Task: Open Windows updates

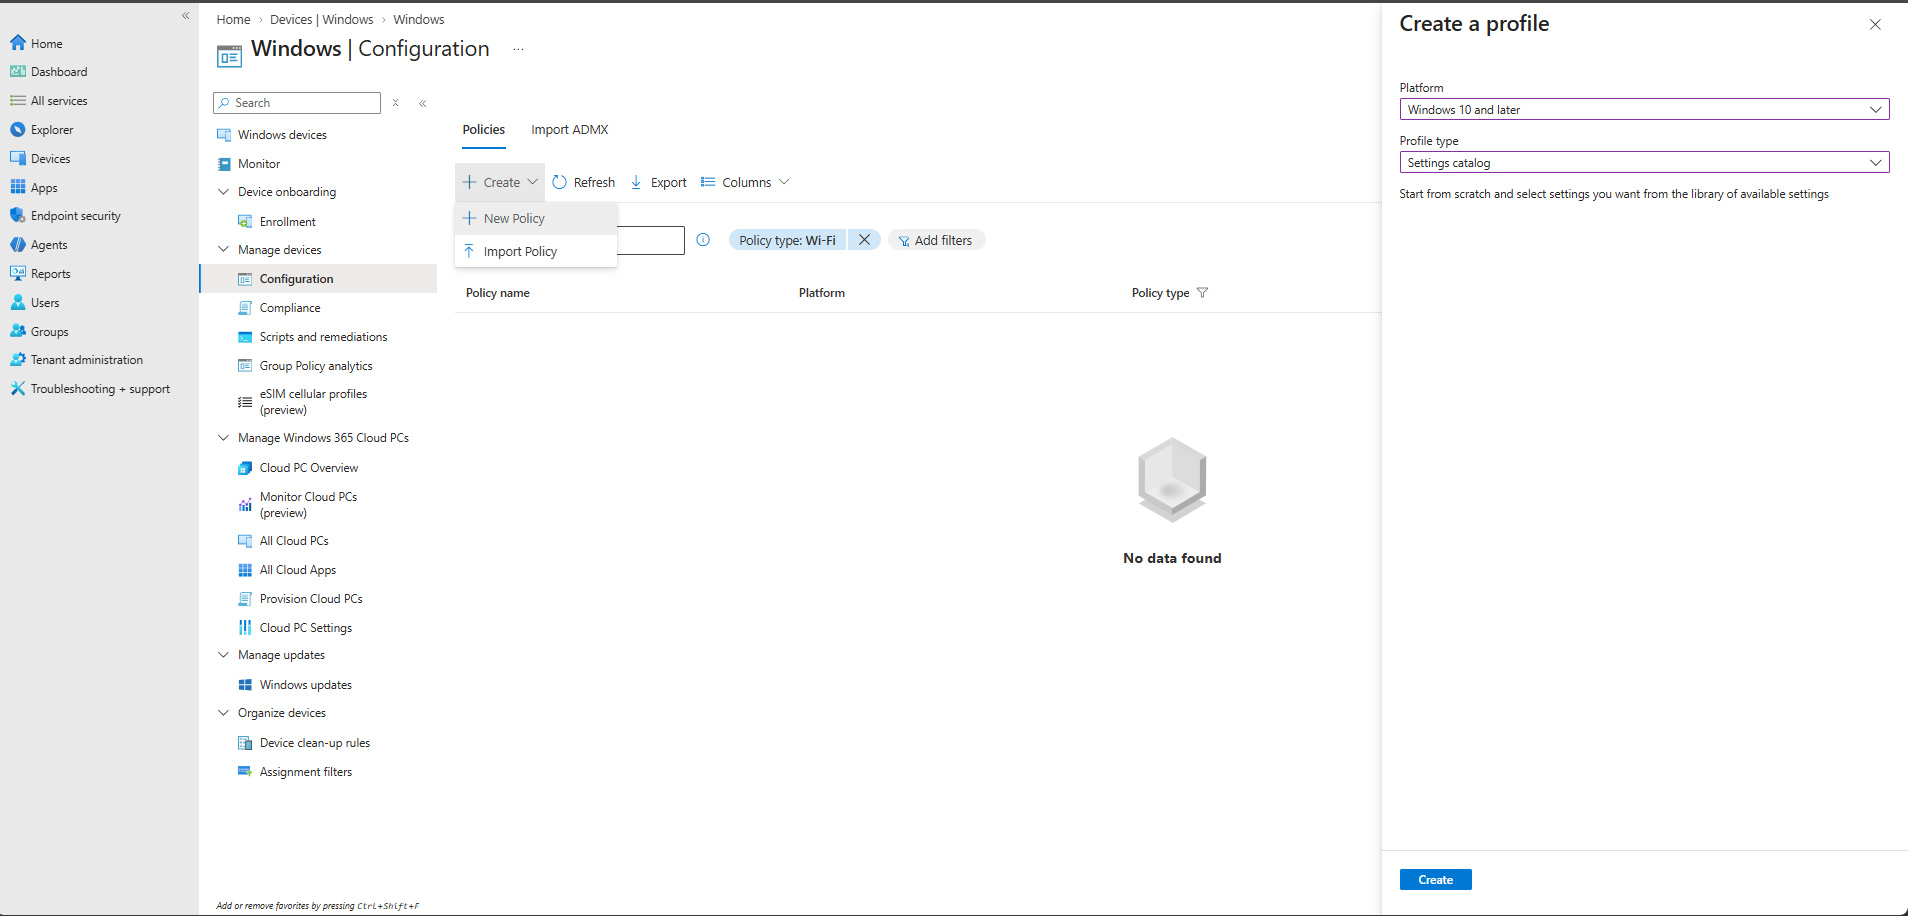Action: click(x=305, y=685)
